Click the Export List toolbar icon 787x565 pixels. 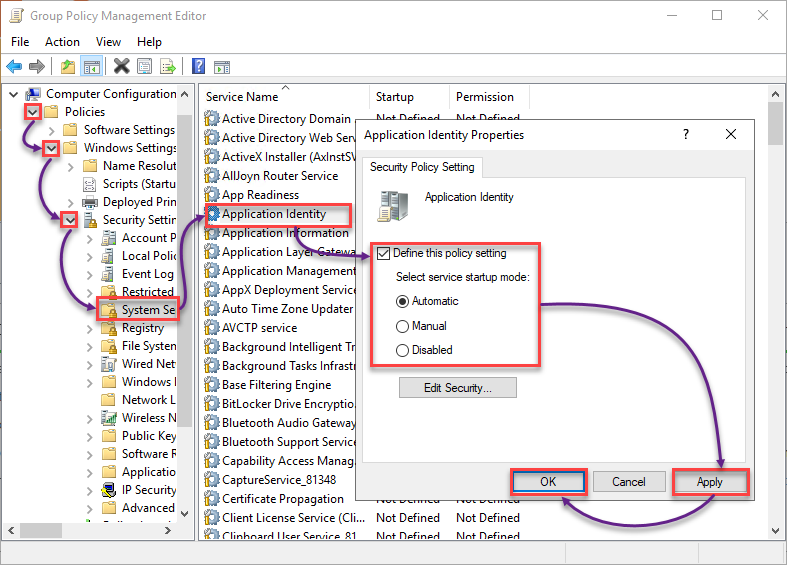pyautogui.click(x=168, y=66)
